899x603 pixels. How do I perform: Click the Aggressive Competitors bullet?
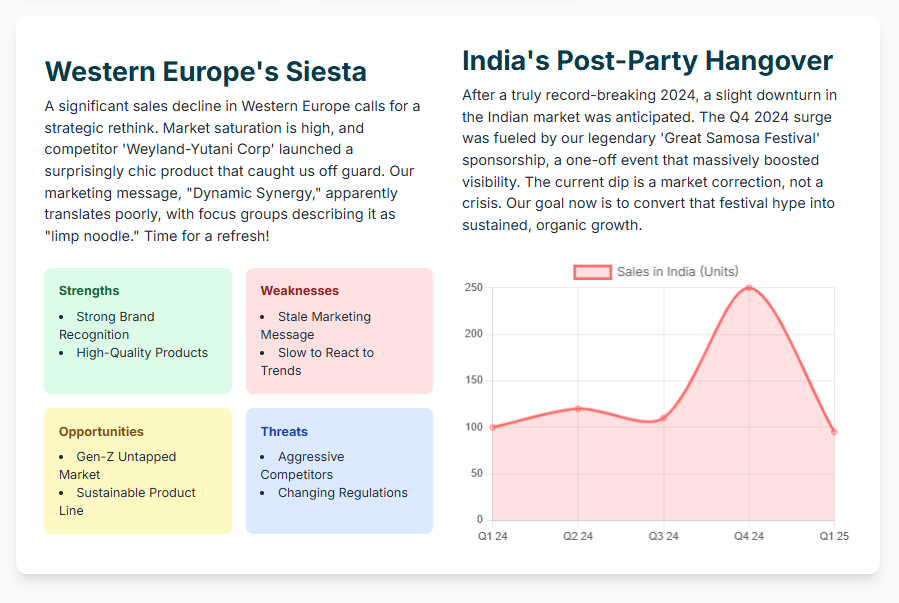(x=303, y=465)
